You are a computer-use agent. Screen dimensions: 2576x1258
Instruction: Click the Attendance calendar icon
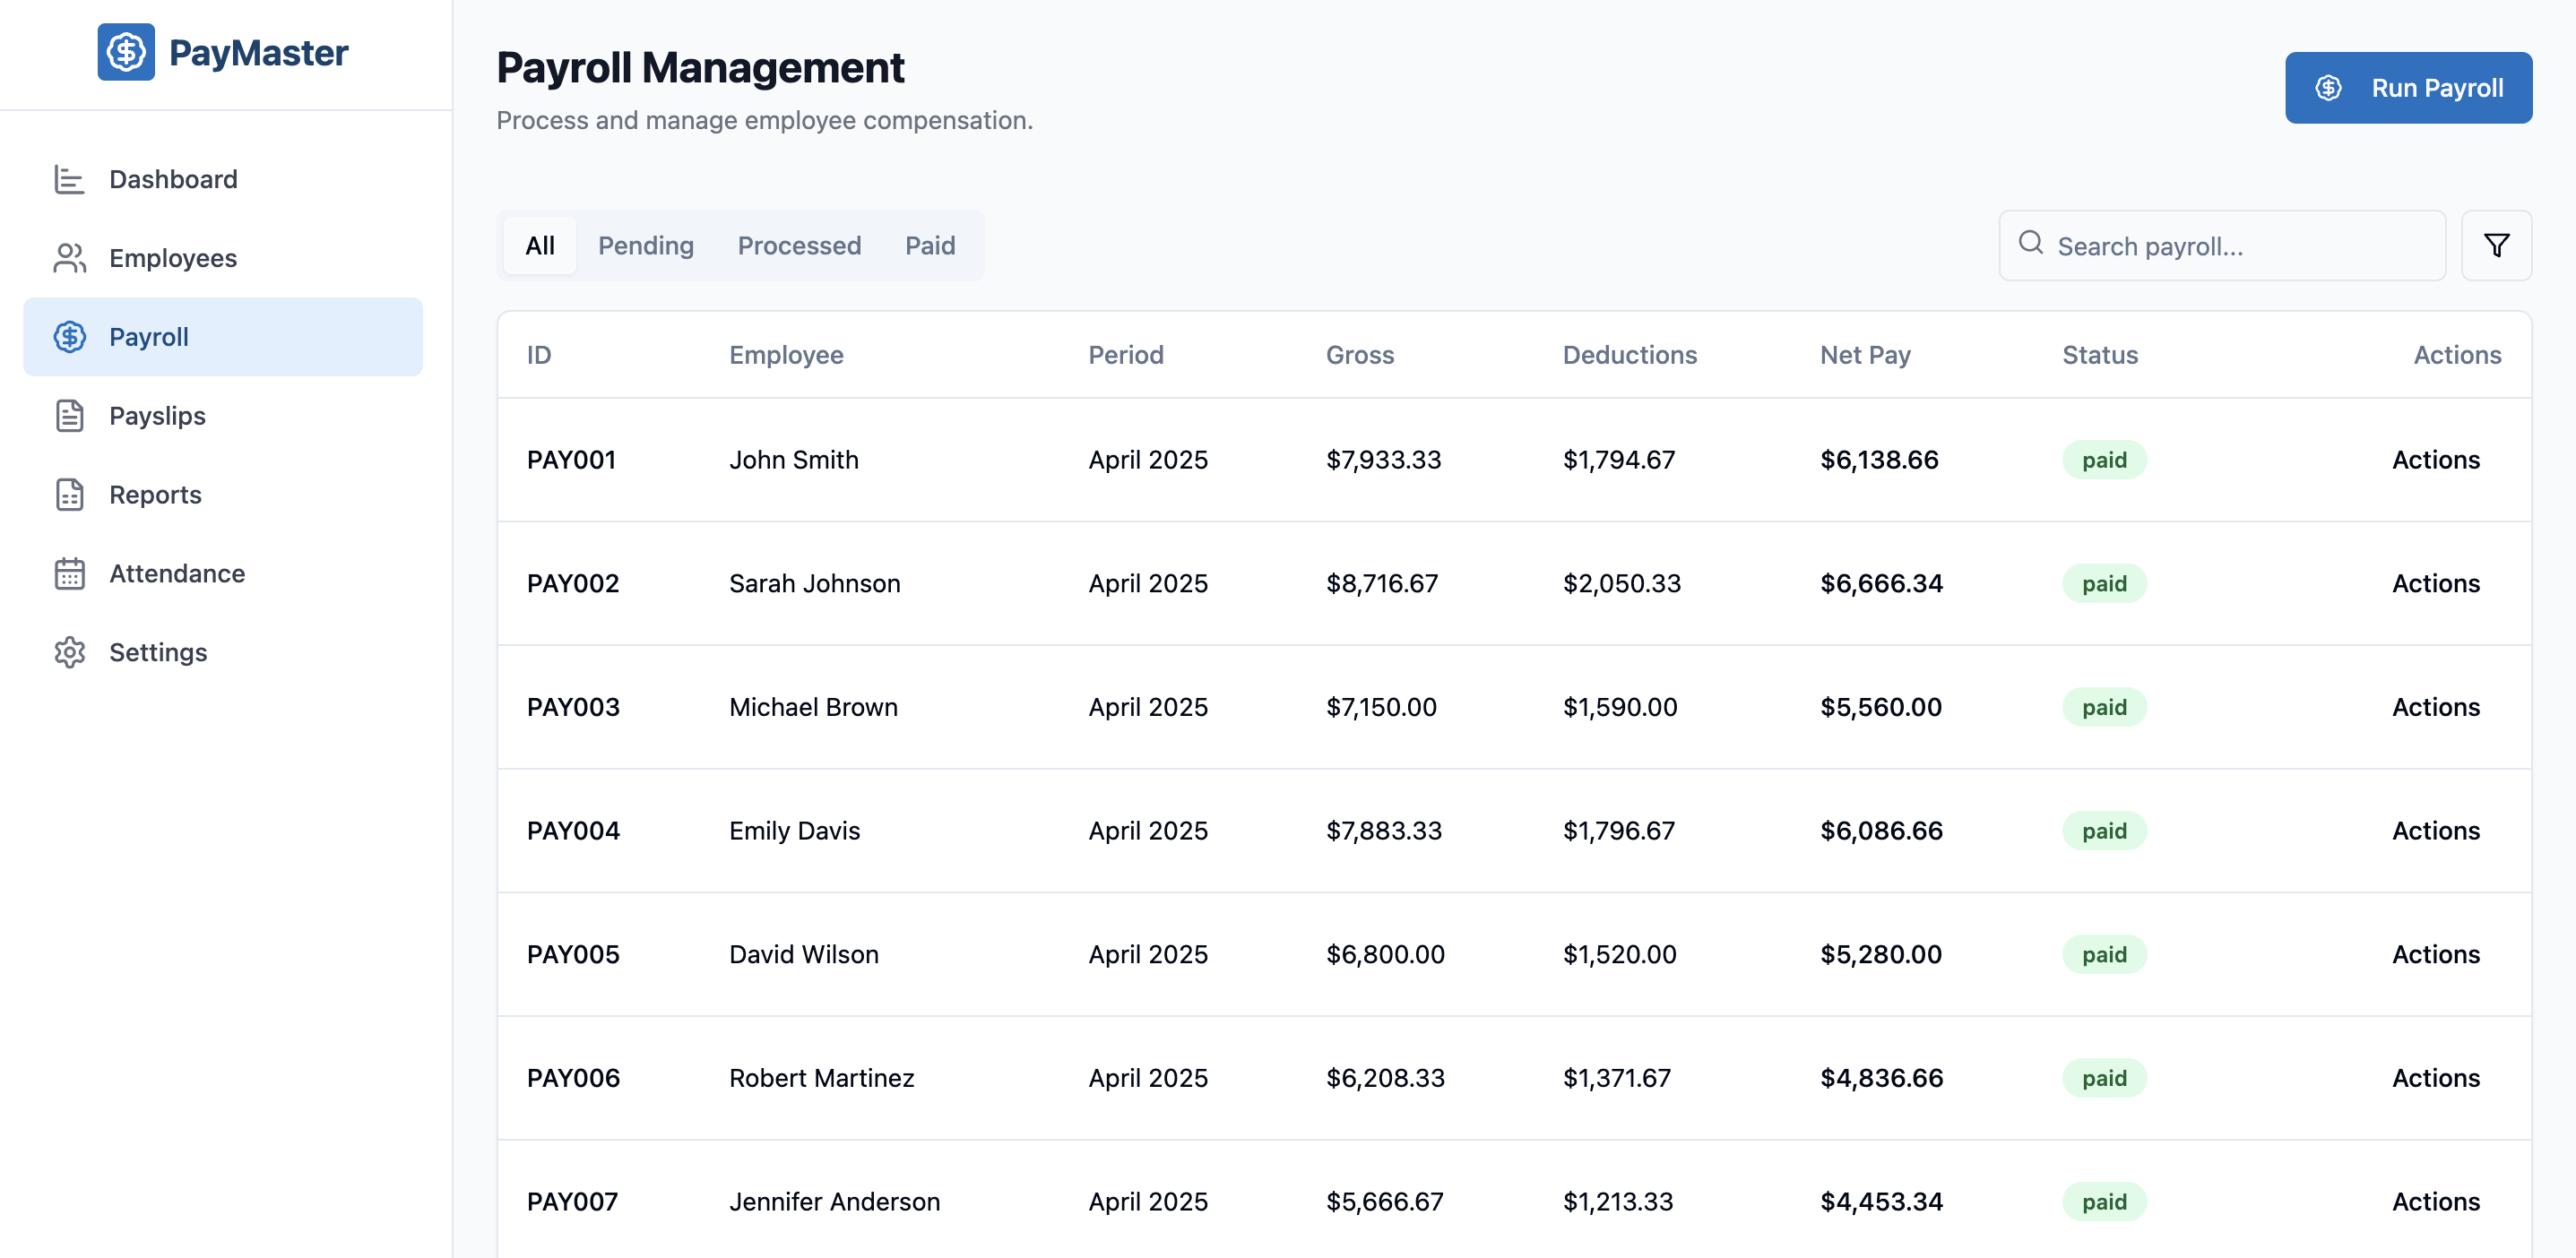coord(69,574)
